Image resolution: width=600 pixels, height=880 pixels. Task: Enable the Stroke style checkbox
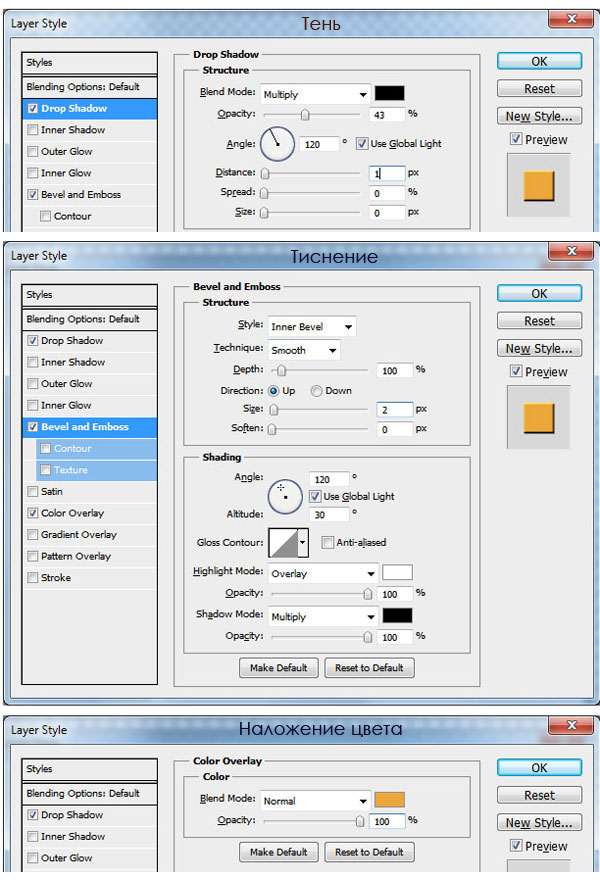pos(33,578)
